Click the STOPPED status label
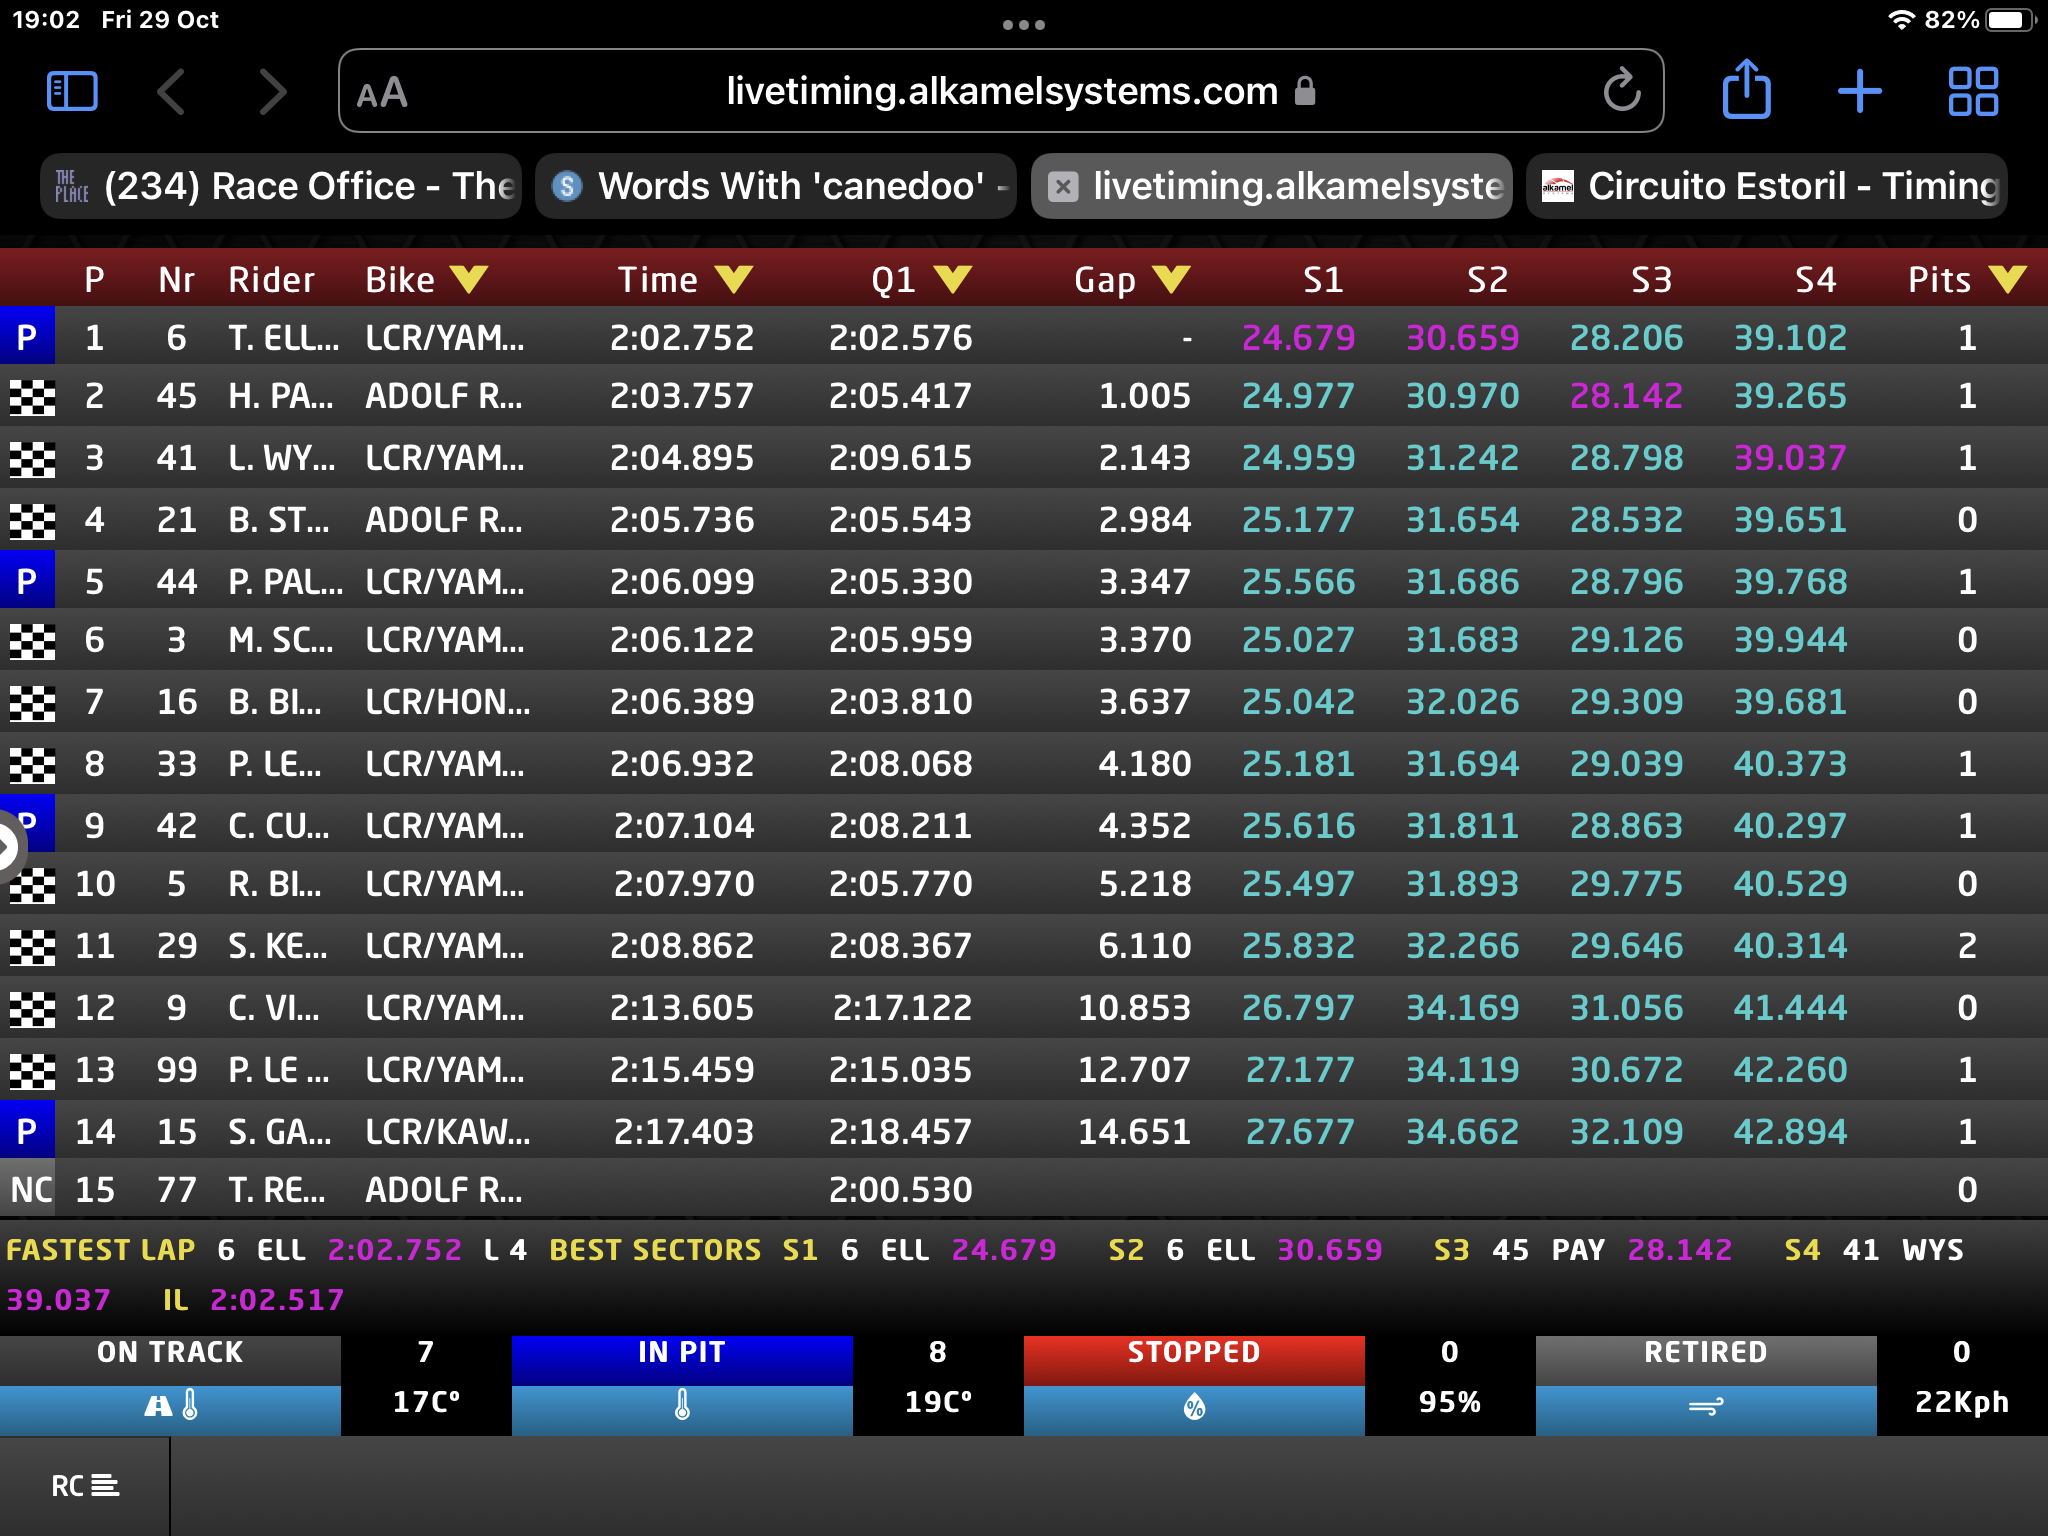The image size is (2048, 1536). point(1194,1352)
